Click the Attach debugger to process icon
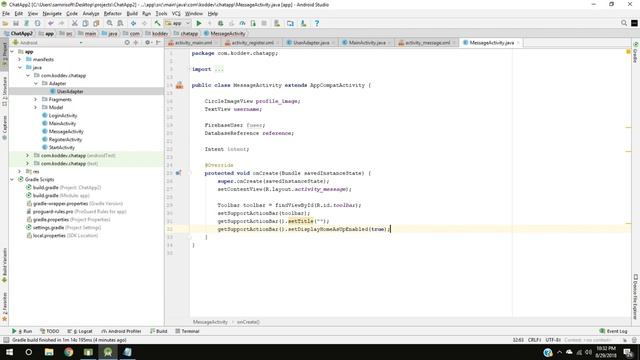The width and height of the screenshot is (640, 360). click(253, 23)
